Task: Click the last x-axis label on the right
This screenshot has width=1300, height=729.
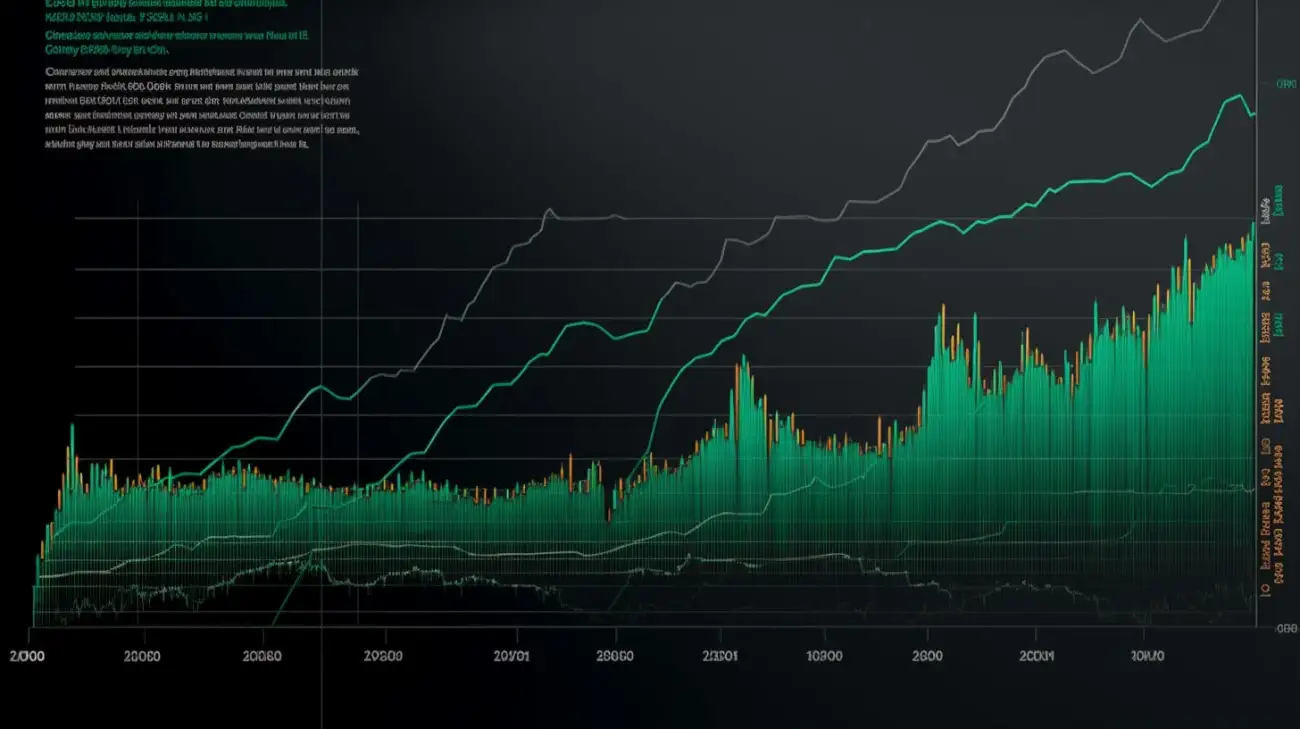Action: [1147, 657]
